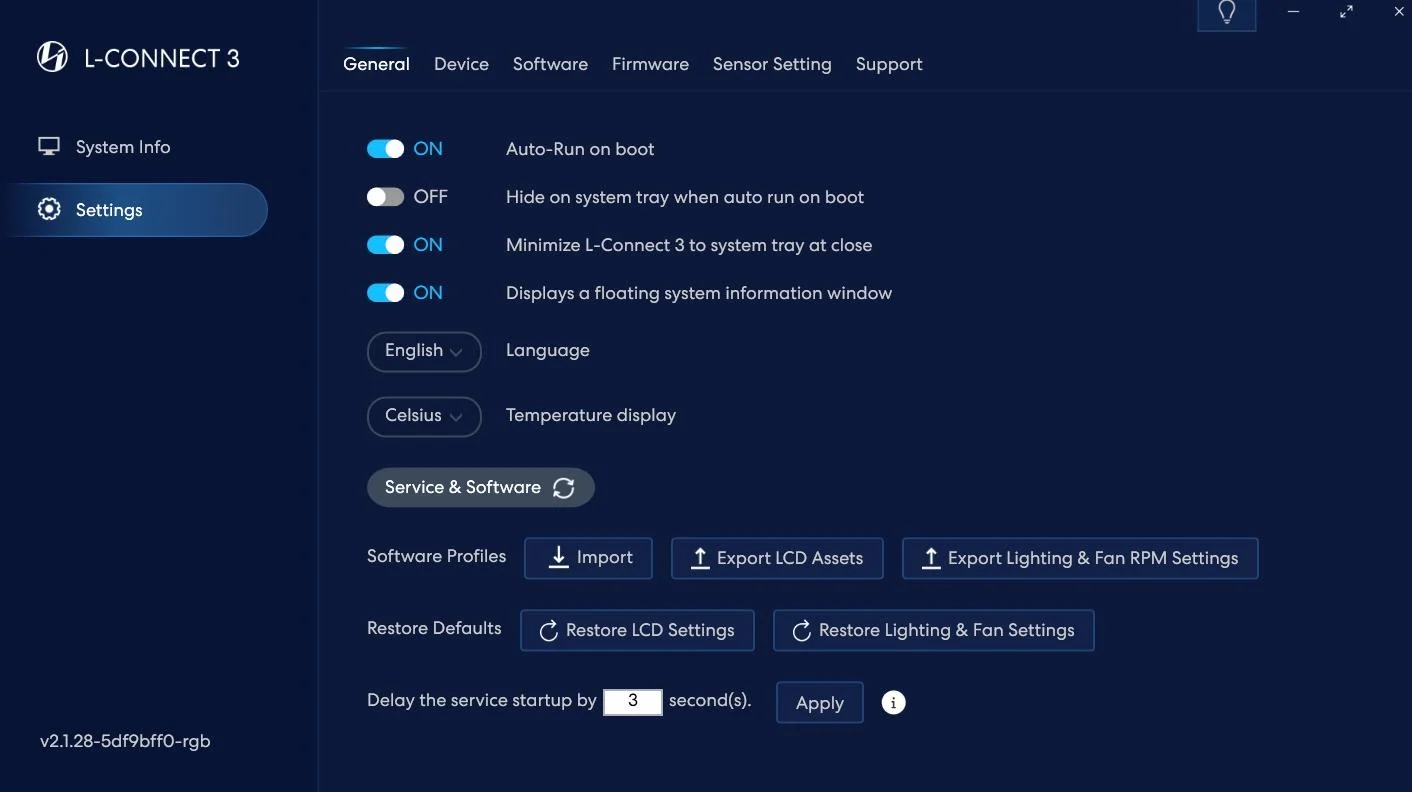Maximize the L-Connect 3 window
The image size is (1412, 792).
(x=1346, y=12)
